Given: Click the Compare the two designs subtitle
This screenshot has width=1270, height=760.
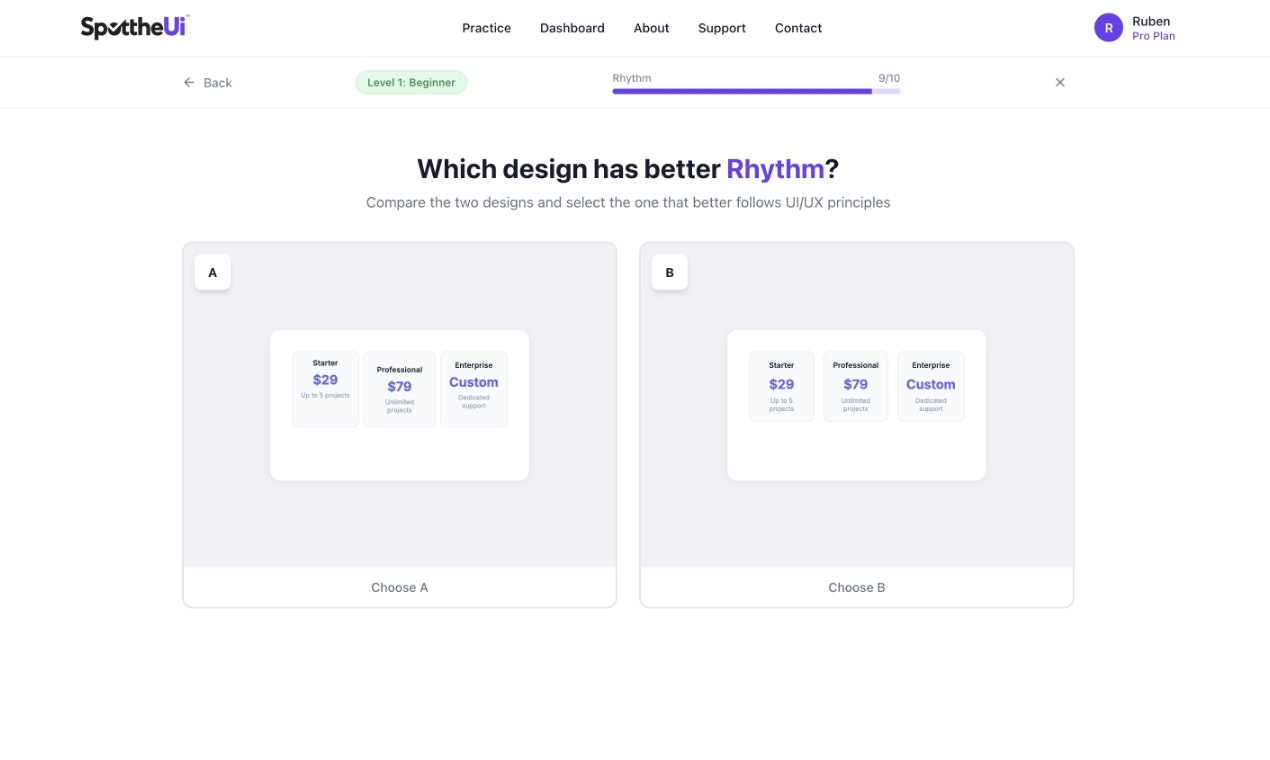Looking at the screenshot, I should point(628,202).
